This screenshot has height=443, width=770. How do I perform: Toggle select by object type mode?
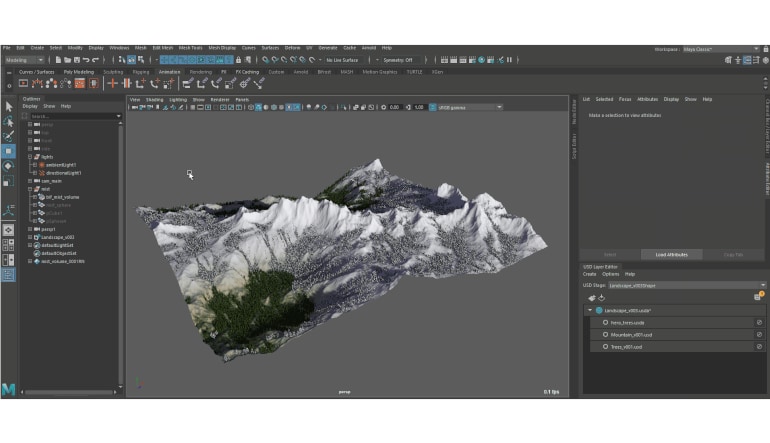point(132,60)
